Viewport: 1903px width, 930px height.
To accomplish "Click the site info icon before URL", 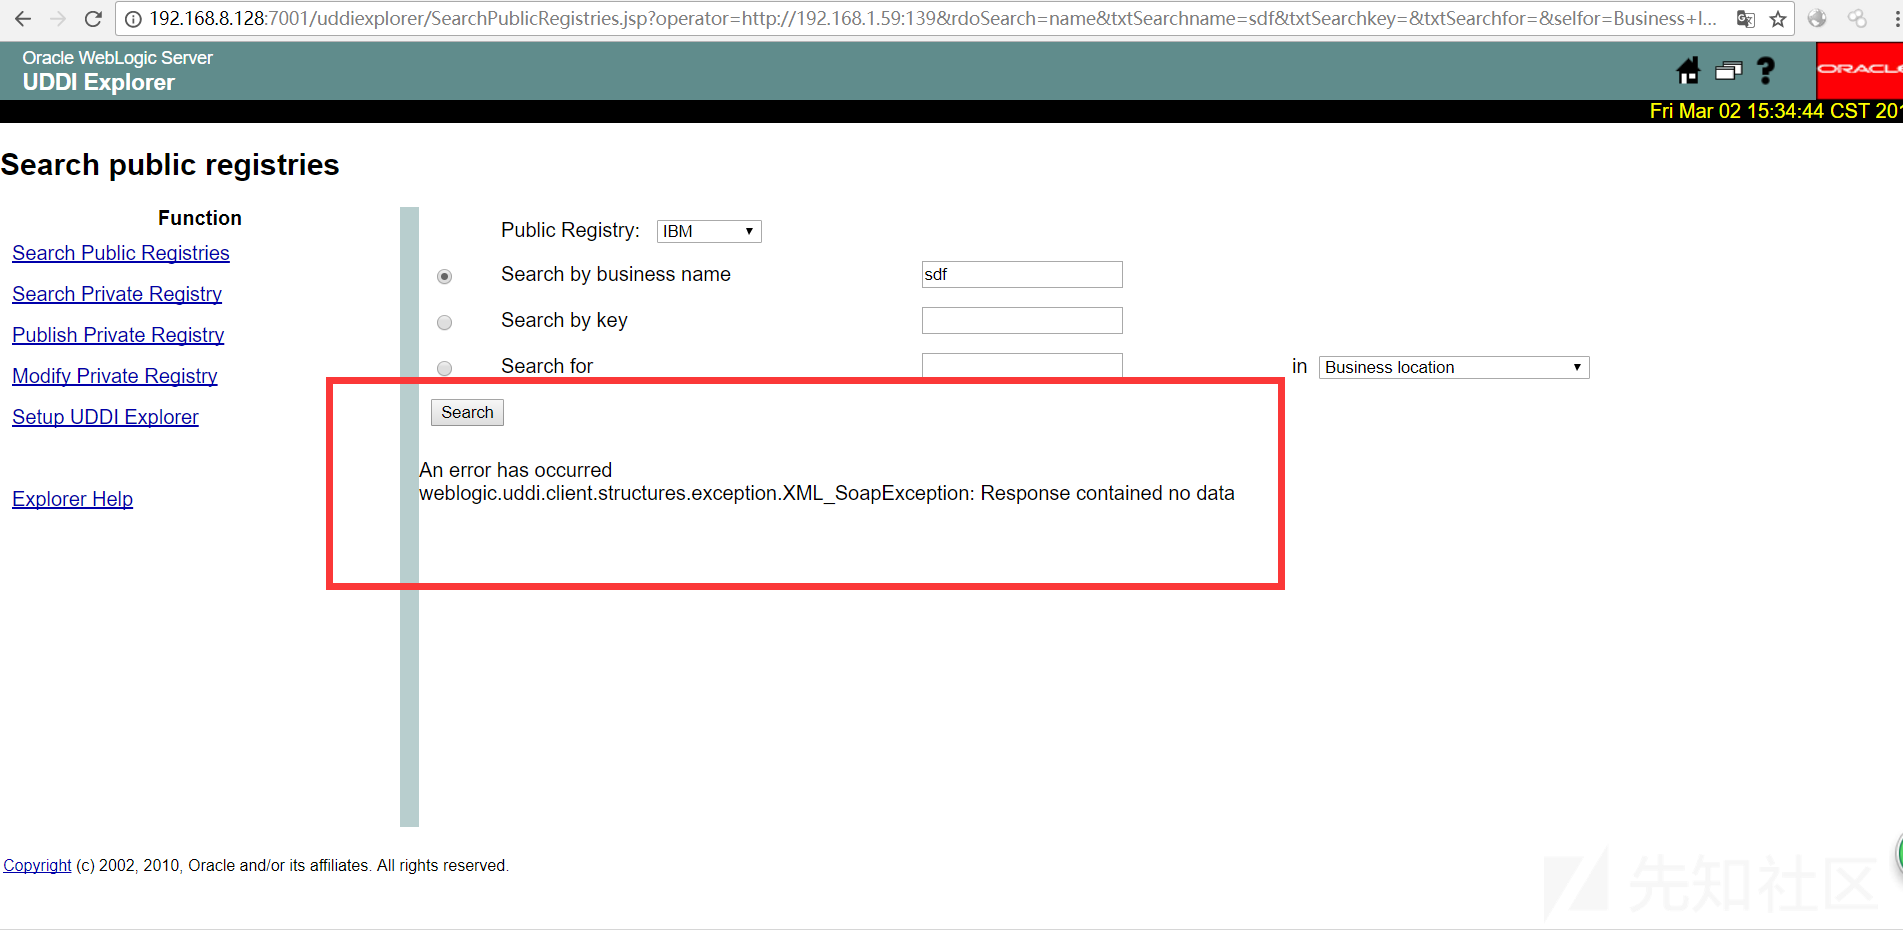I will (x=133, y=19).
